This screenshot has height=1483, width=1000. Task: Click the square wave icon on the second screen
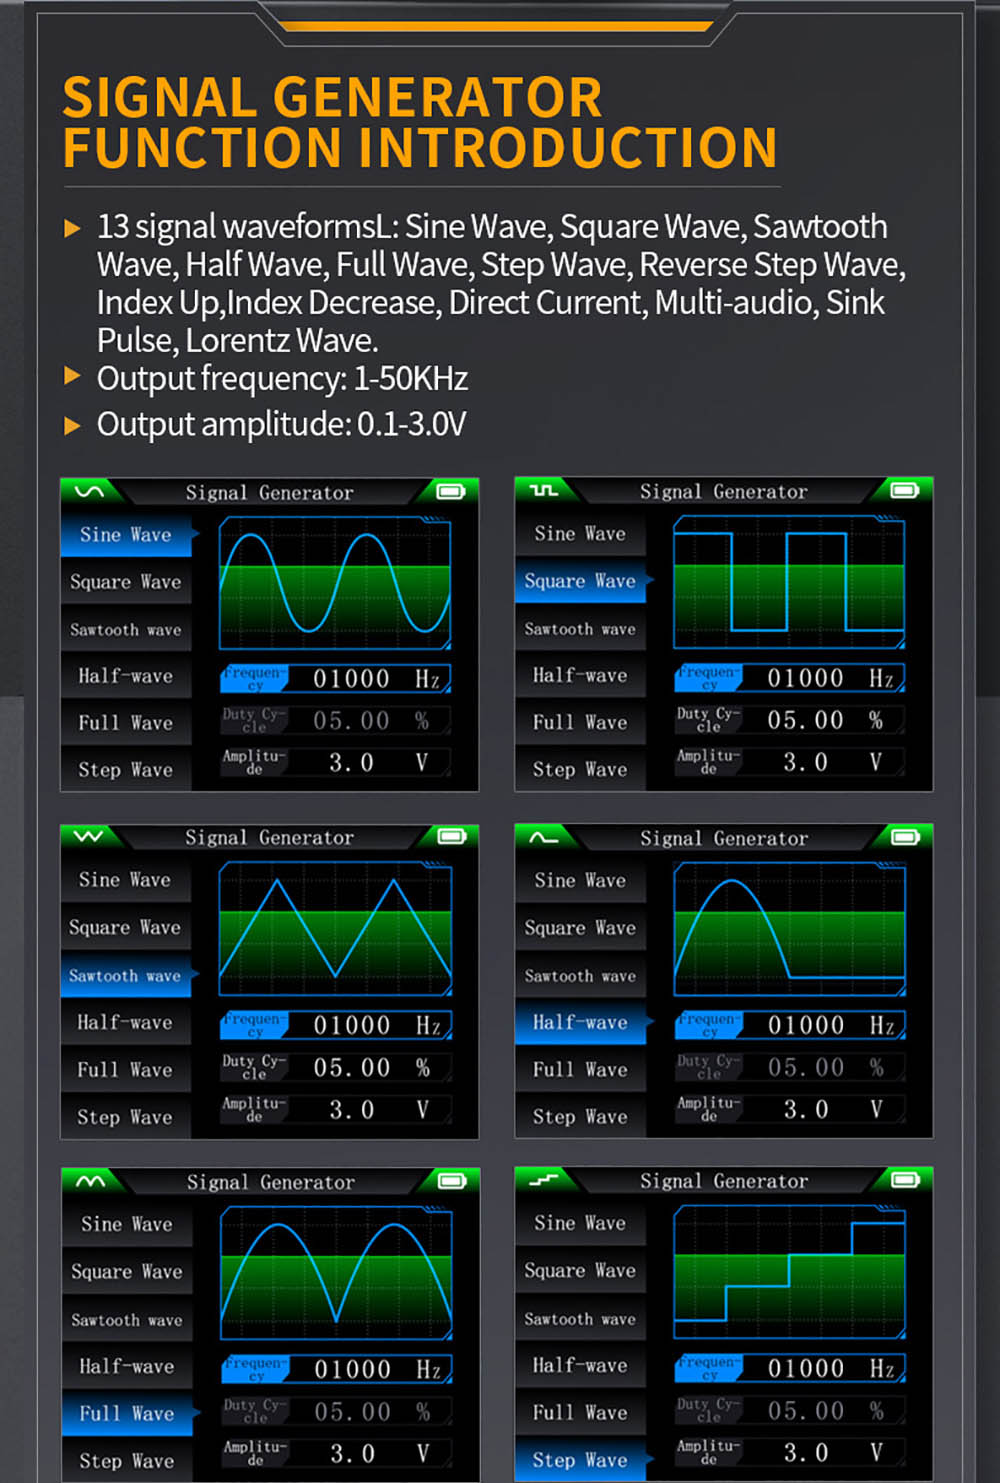click(543, 491)
